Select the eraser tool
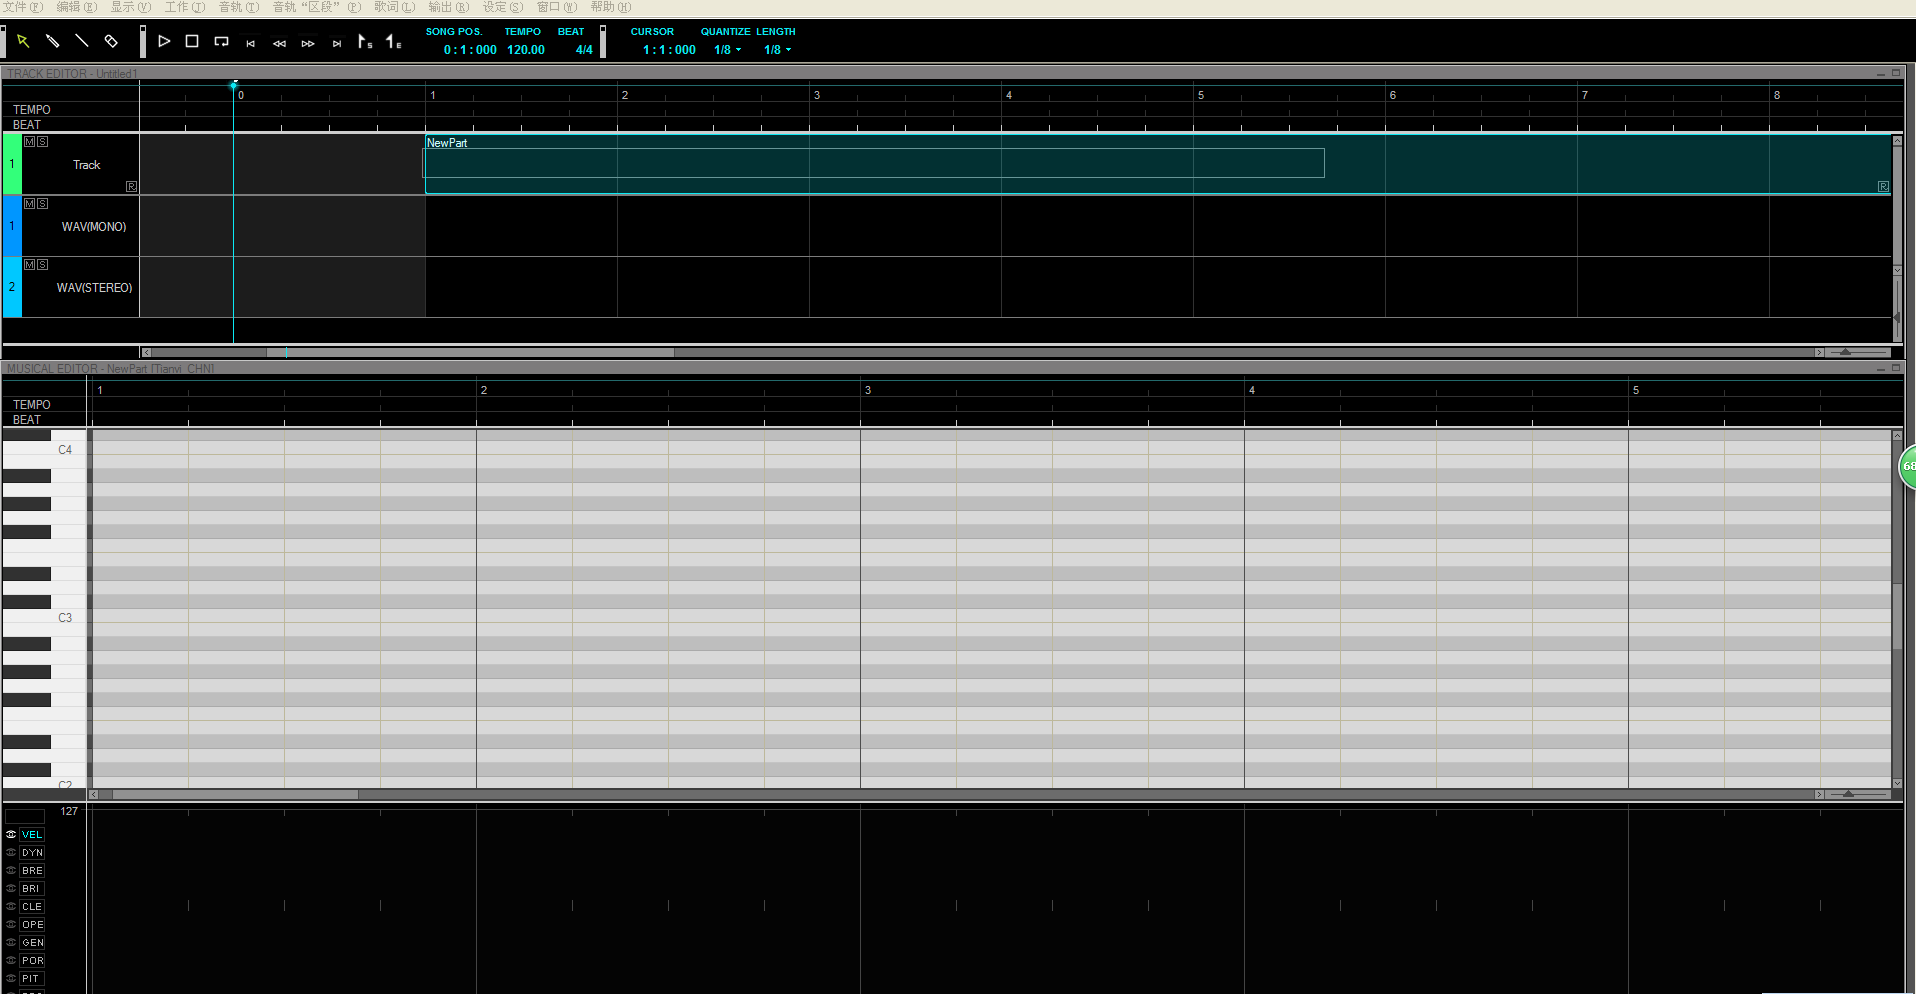 pos(111,41)
